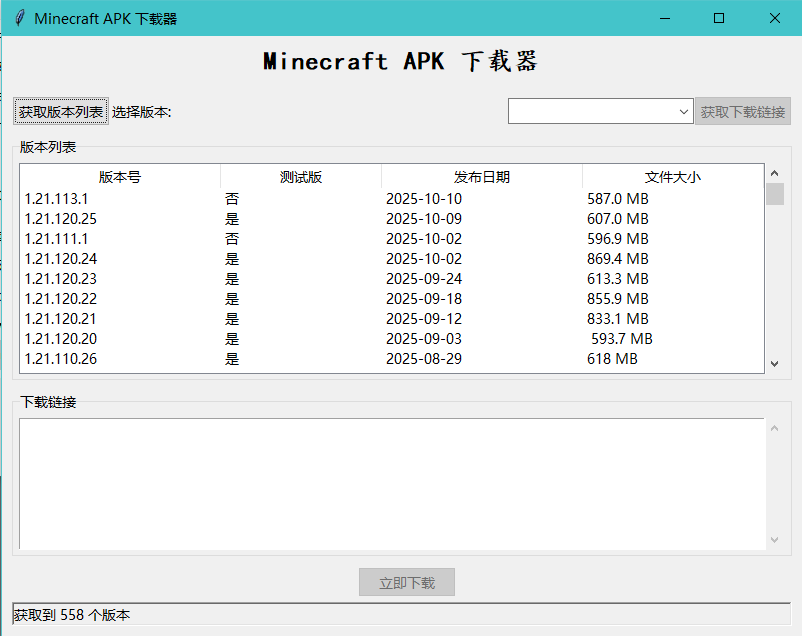The width and height of the screenshot is (802, 636).
Task: Click the 获取下载链接 button
Action: 742,112
